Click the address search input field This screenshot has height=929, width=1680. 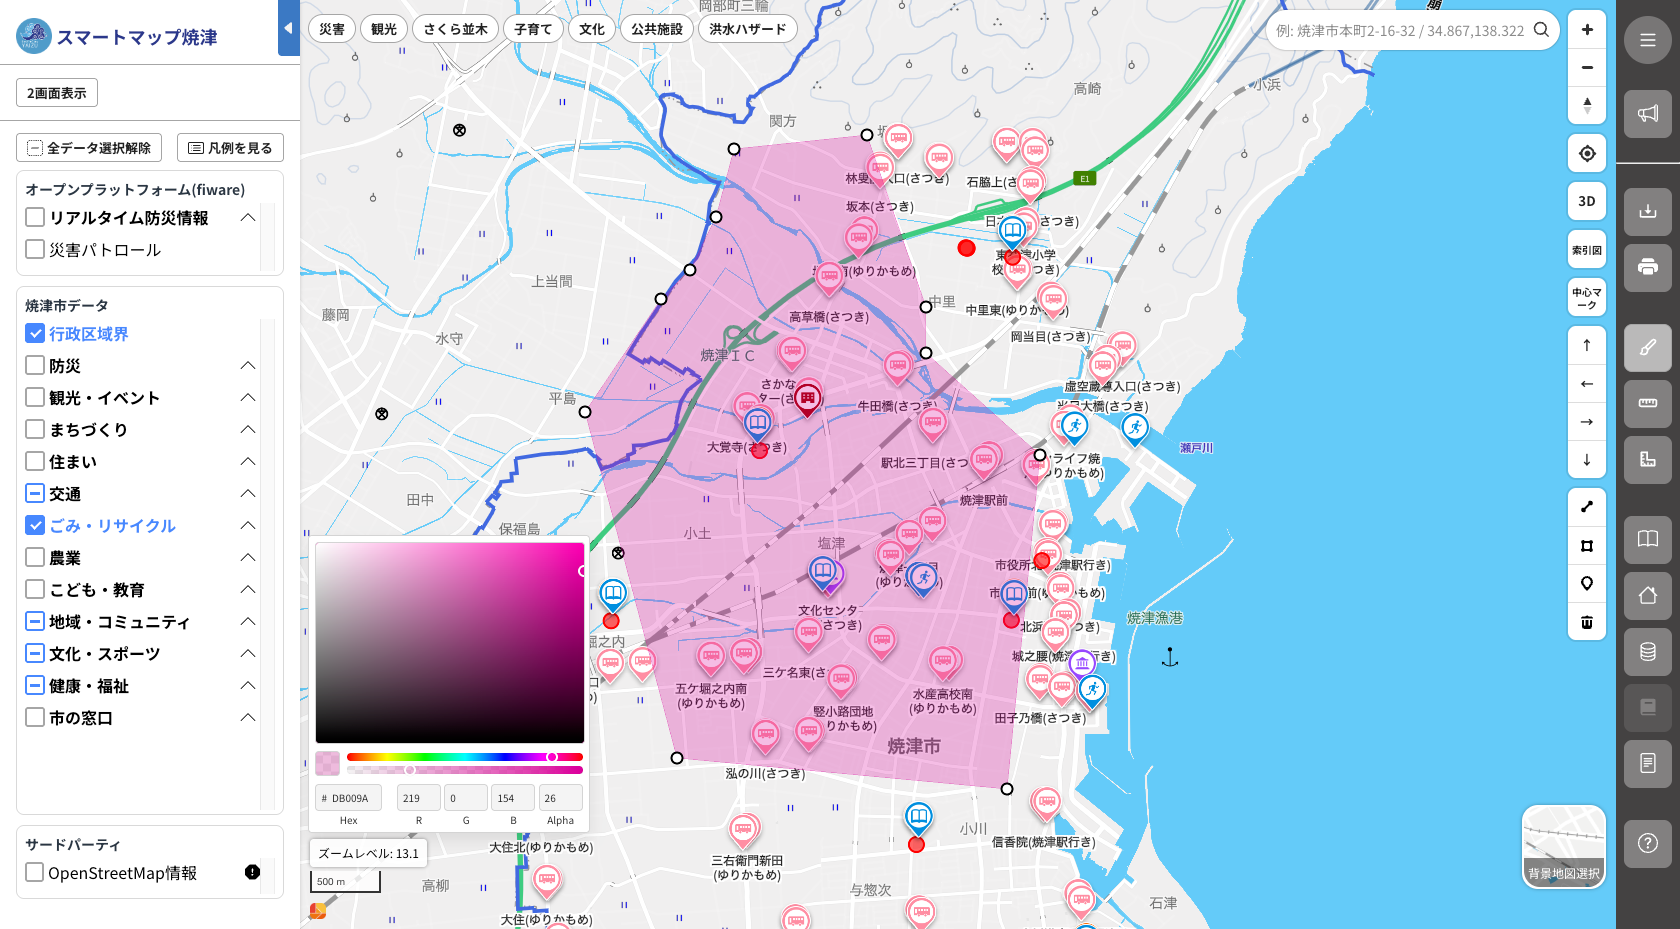click(x=1400, y=30)
